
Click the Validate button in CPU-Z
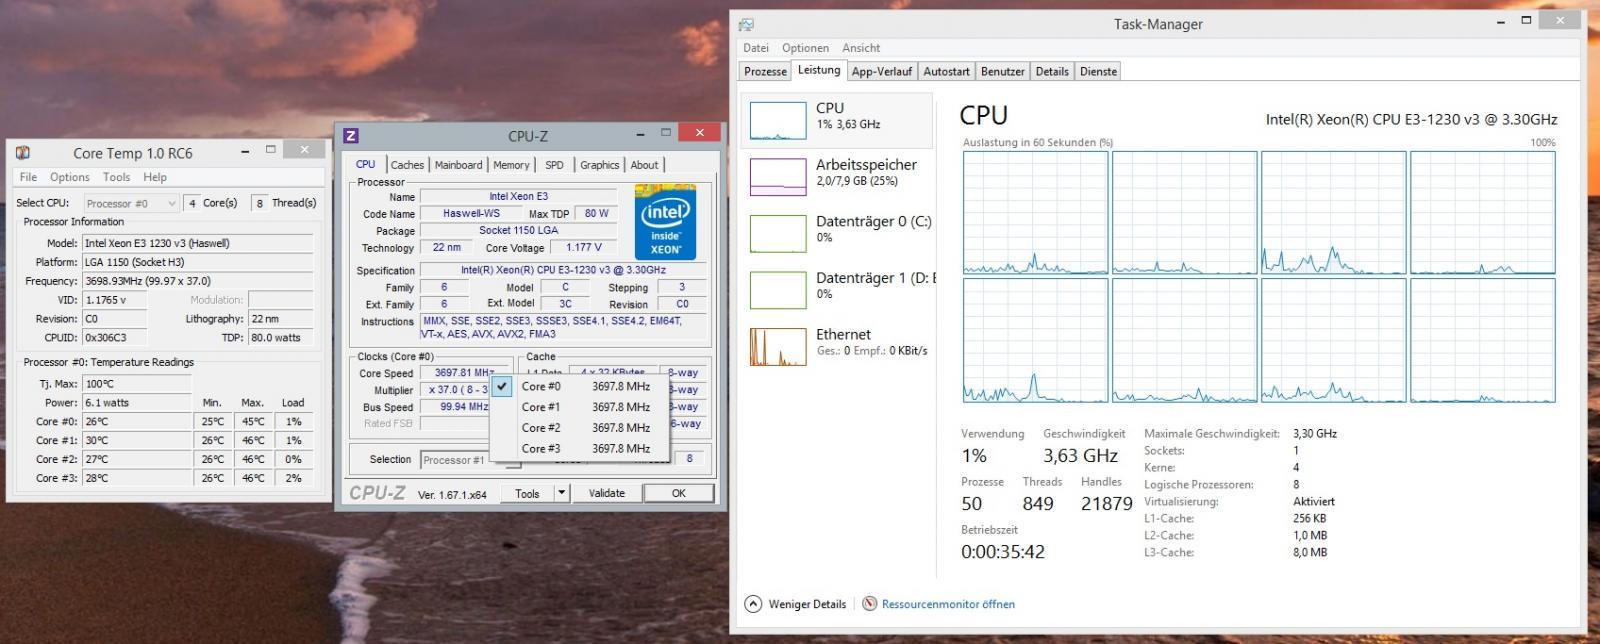606,493
